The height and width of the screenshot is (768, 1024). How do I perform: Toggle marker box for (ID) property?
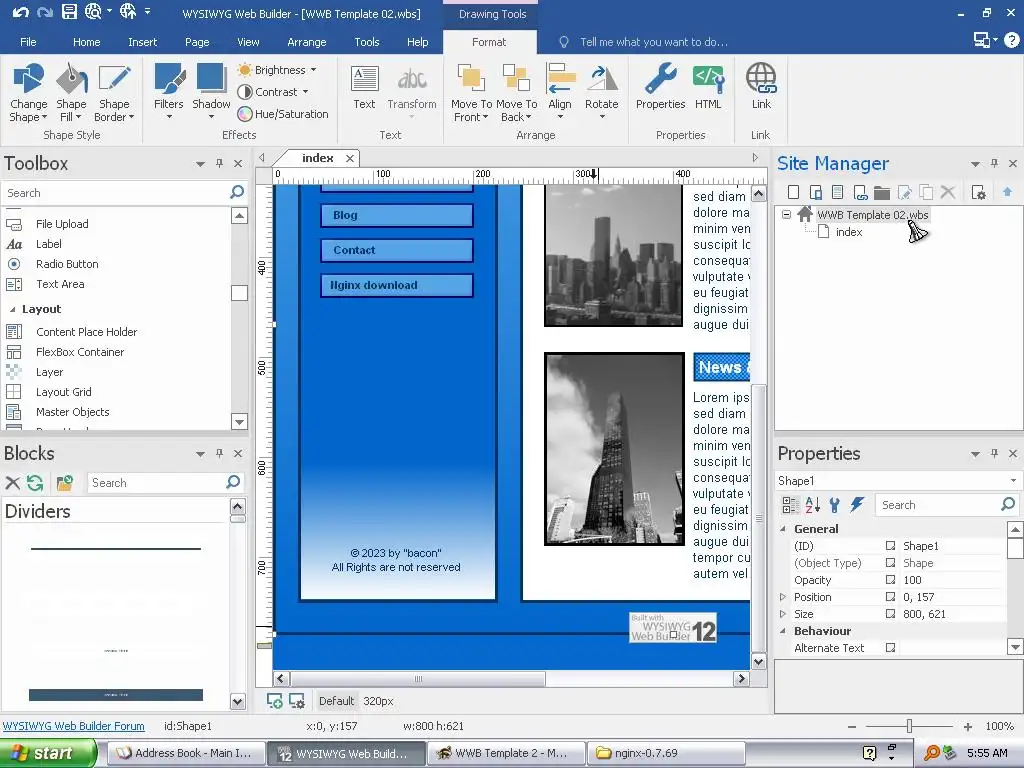890,545
